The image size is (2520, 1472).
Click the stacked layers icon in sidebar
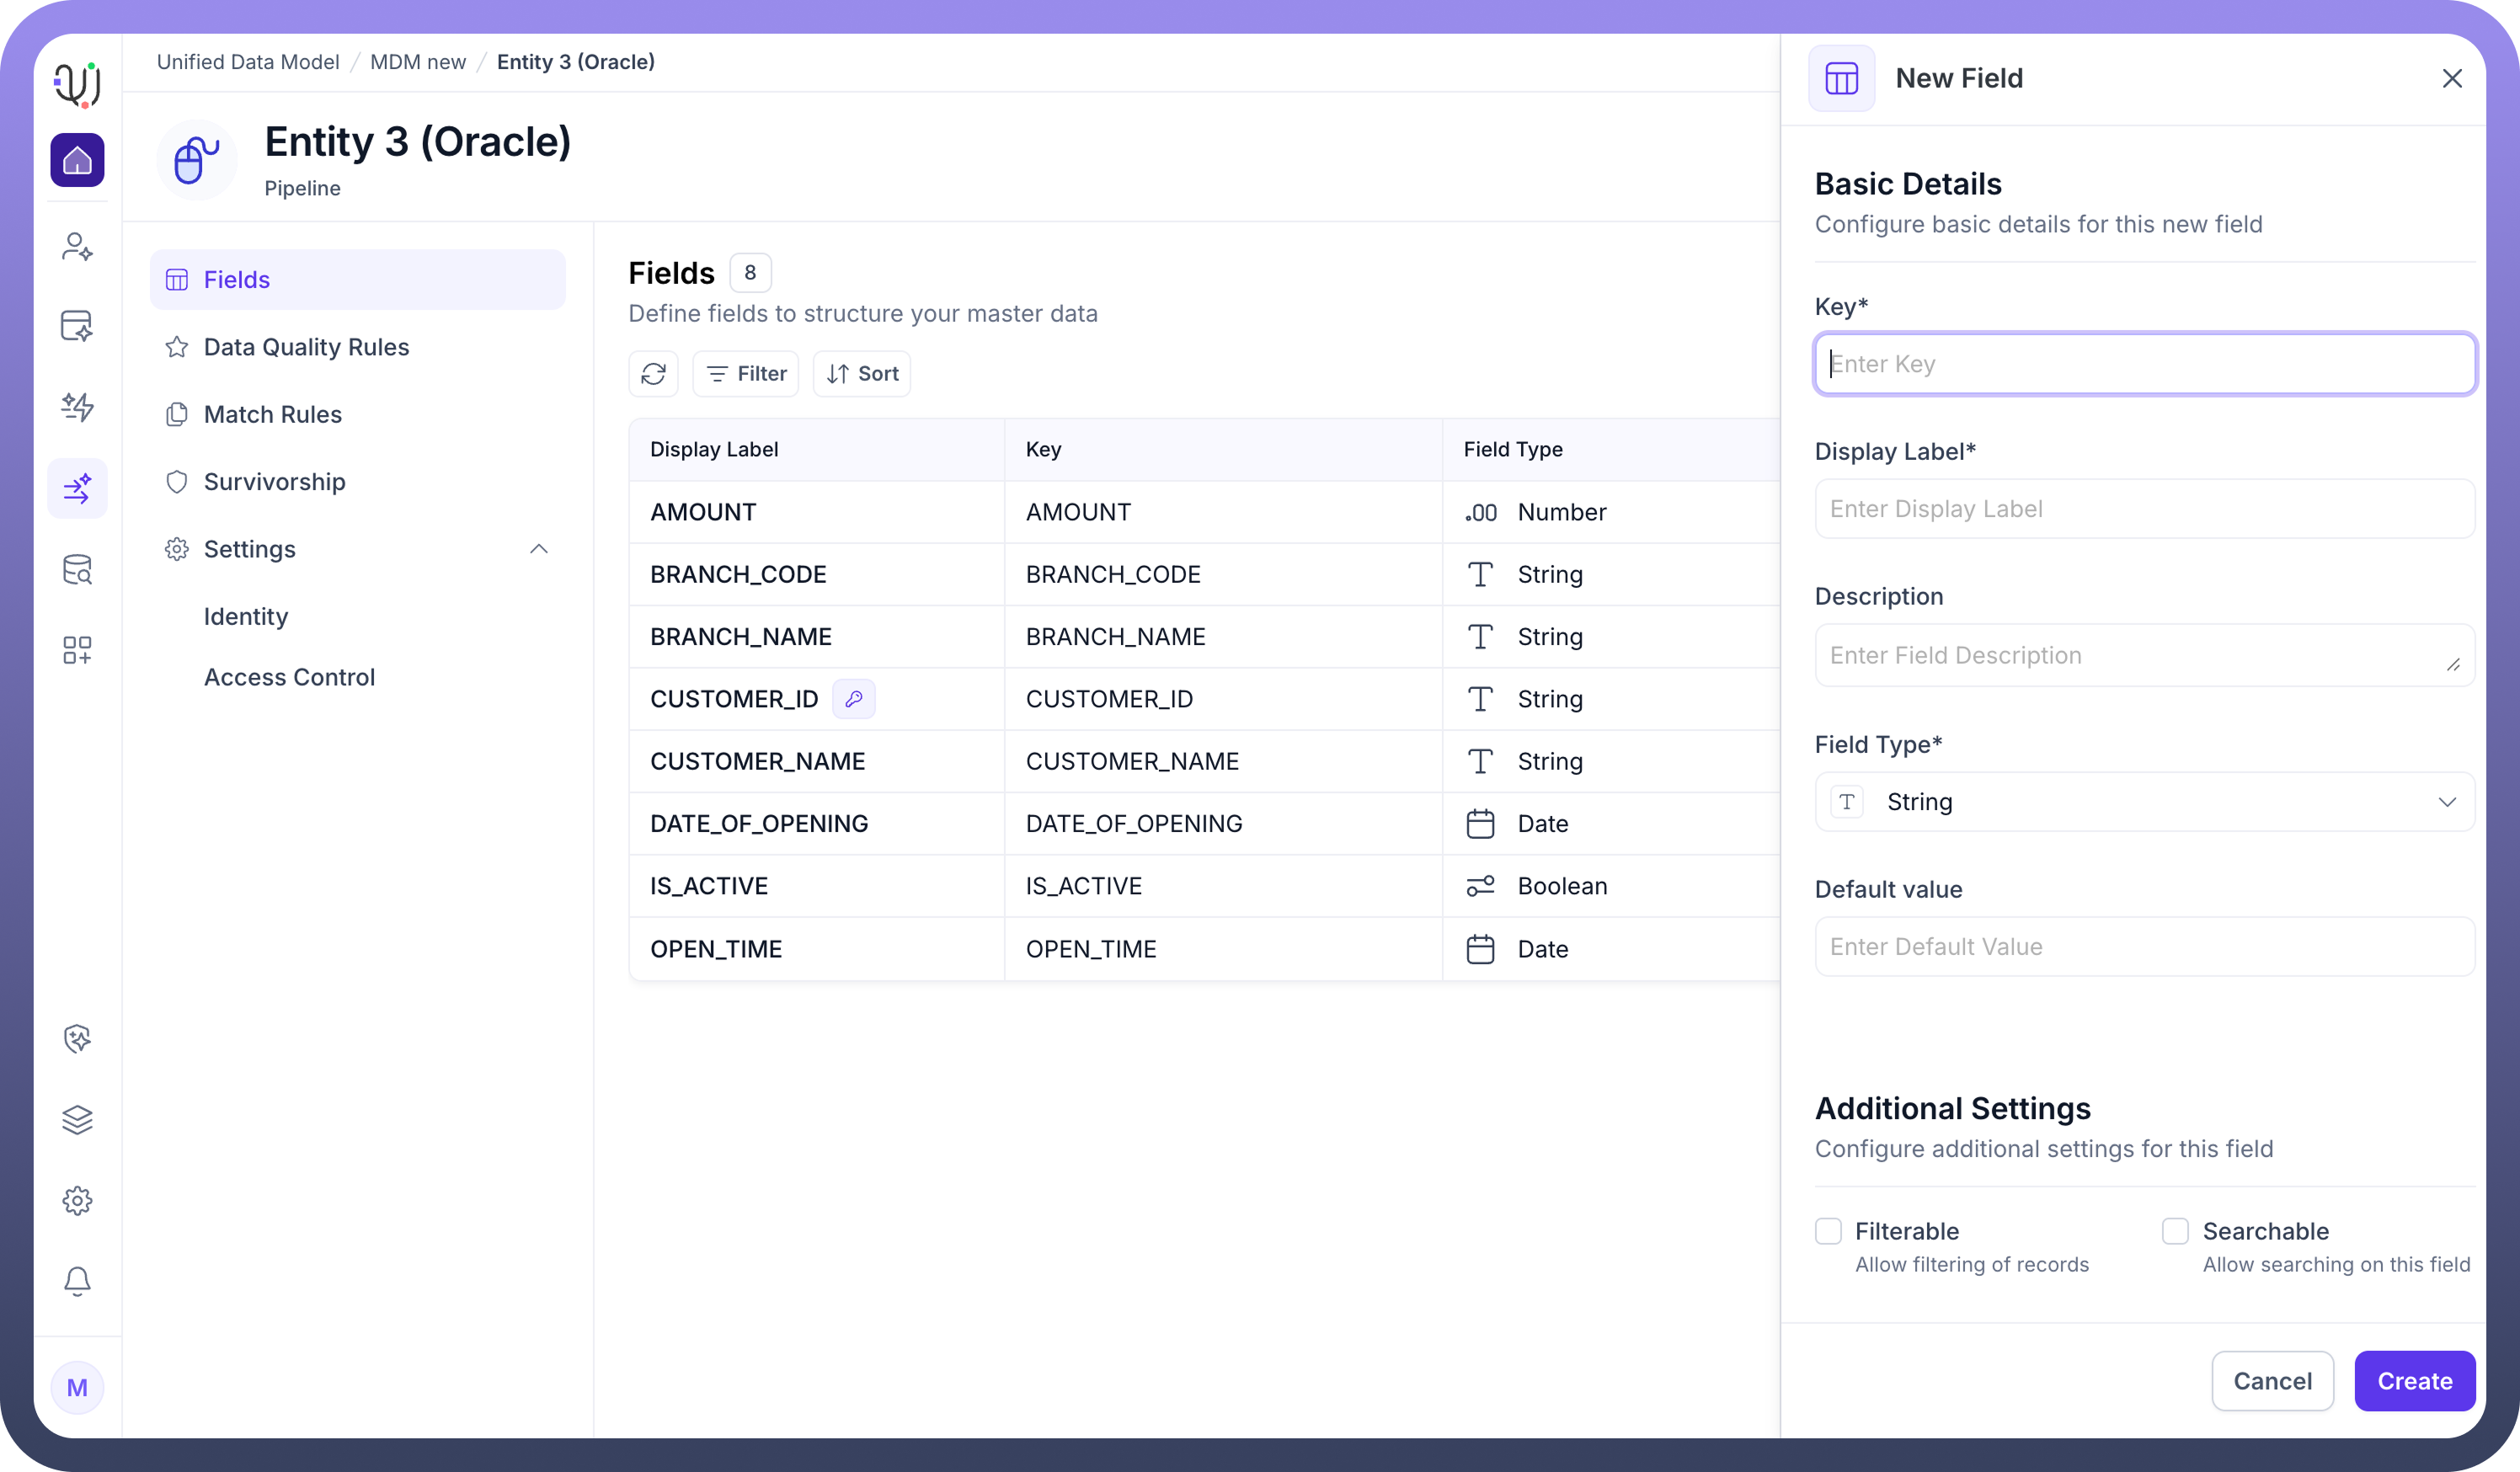click(77, 1119)
